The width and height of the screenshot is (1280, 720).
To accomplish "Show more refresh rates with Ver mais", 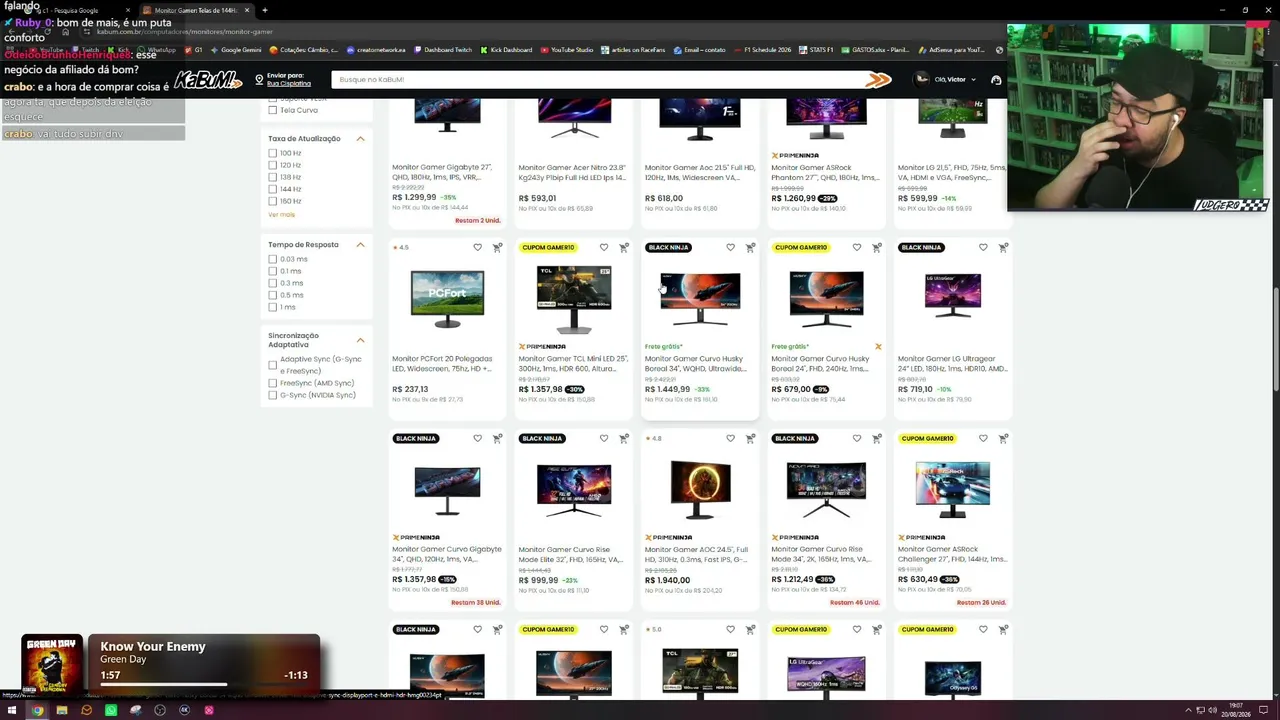I will click(281, 215).
